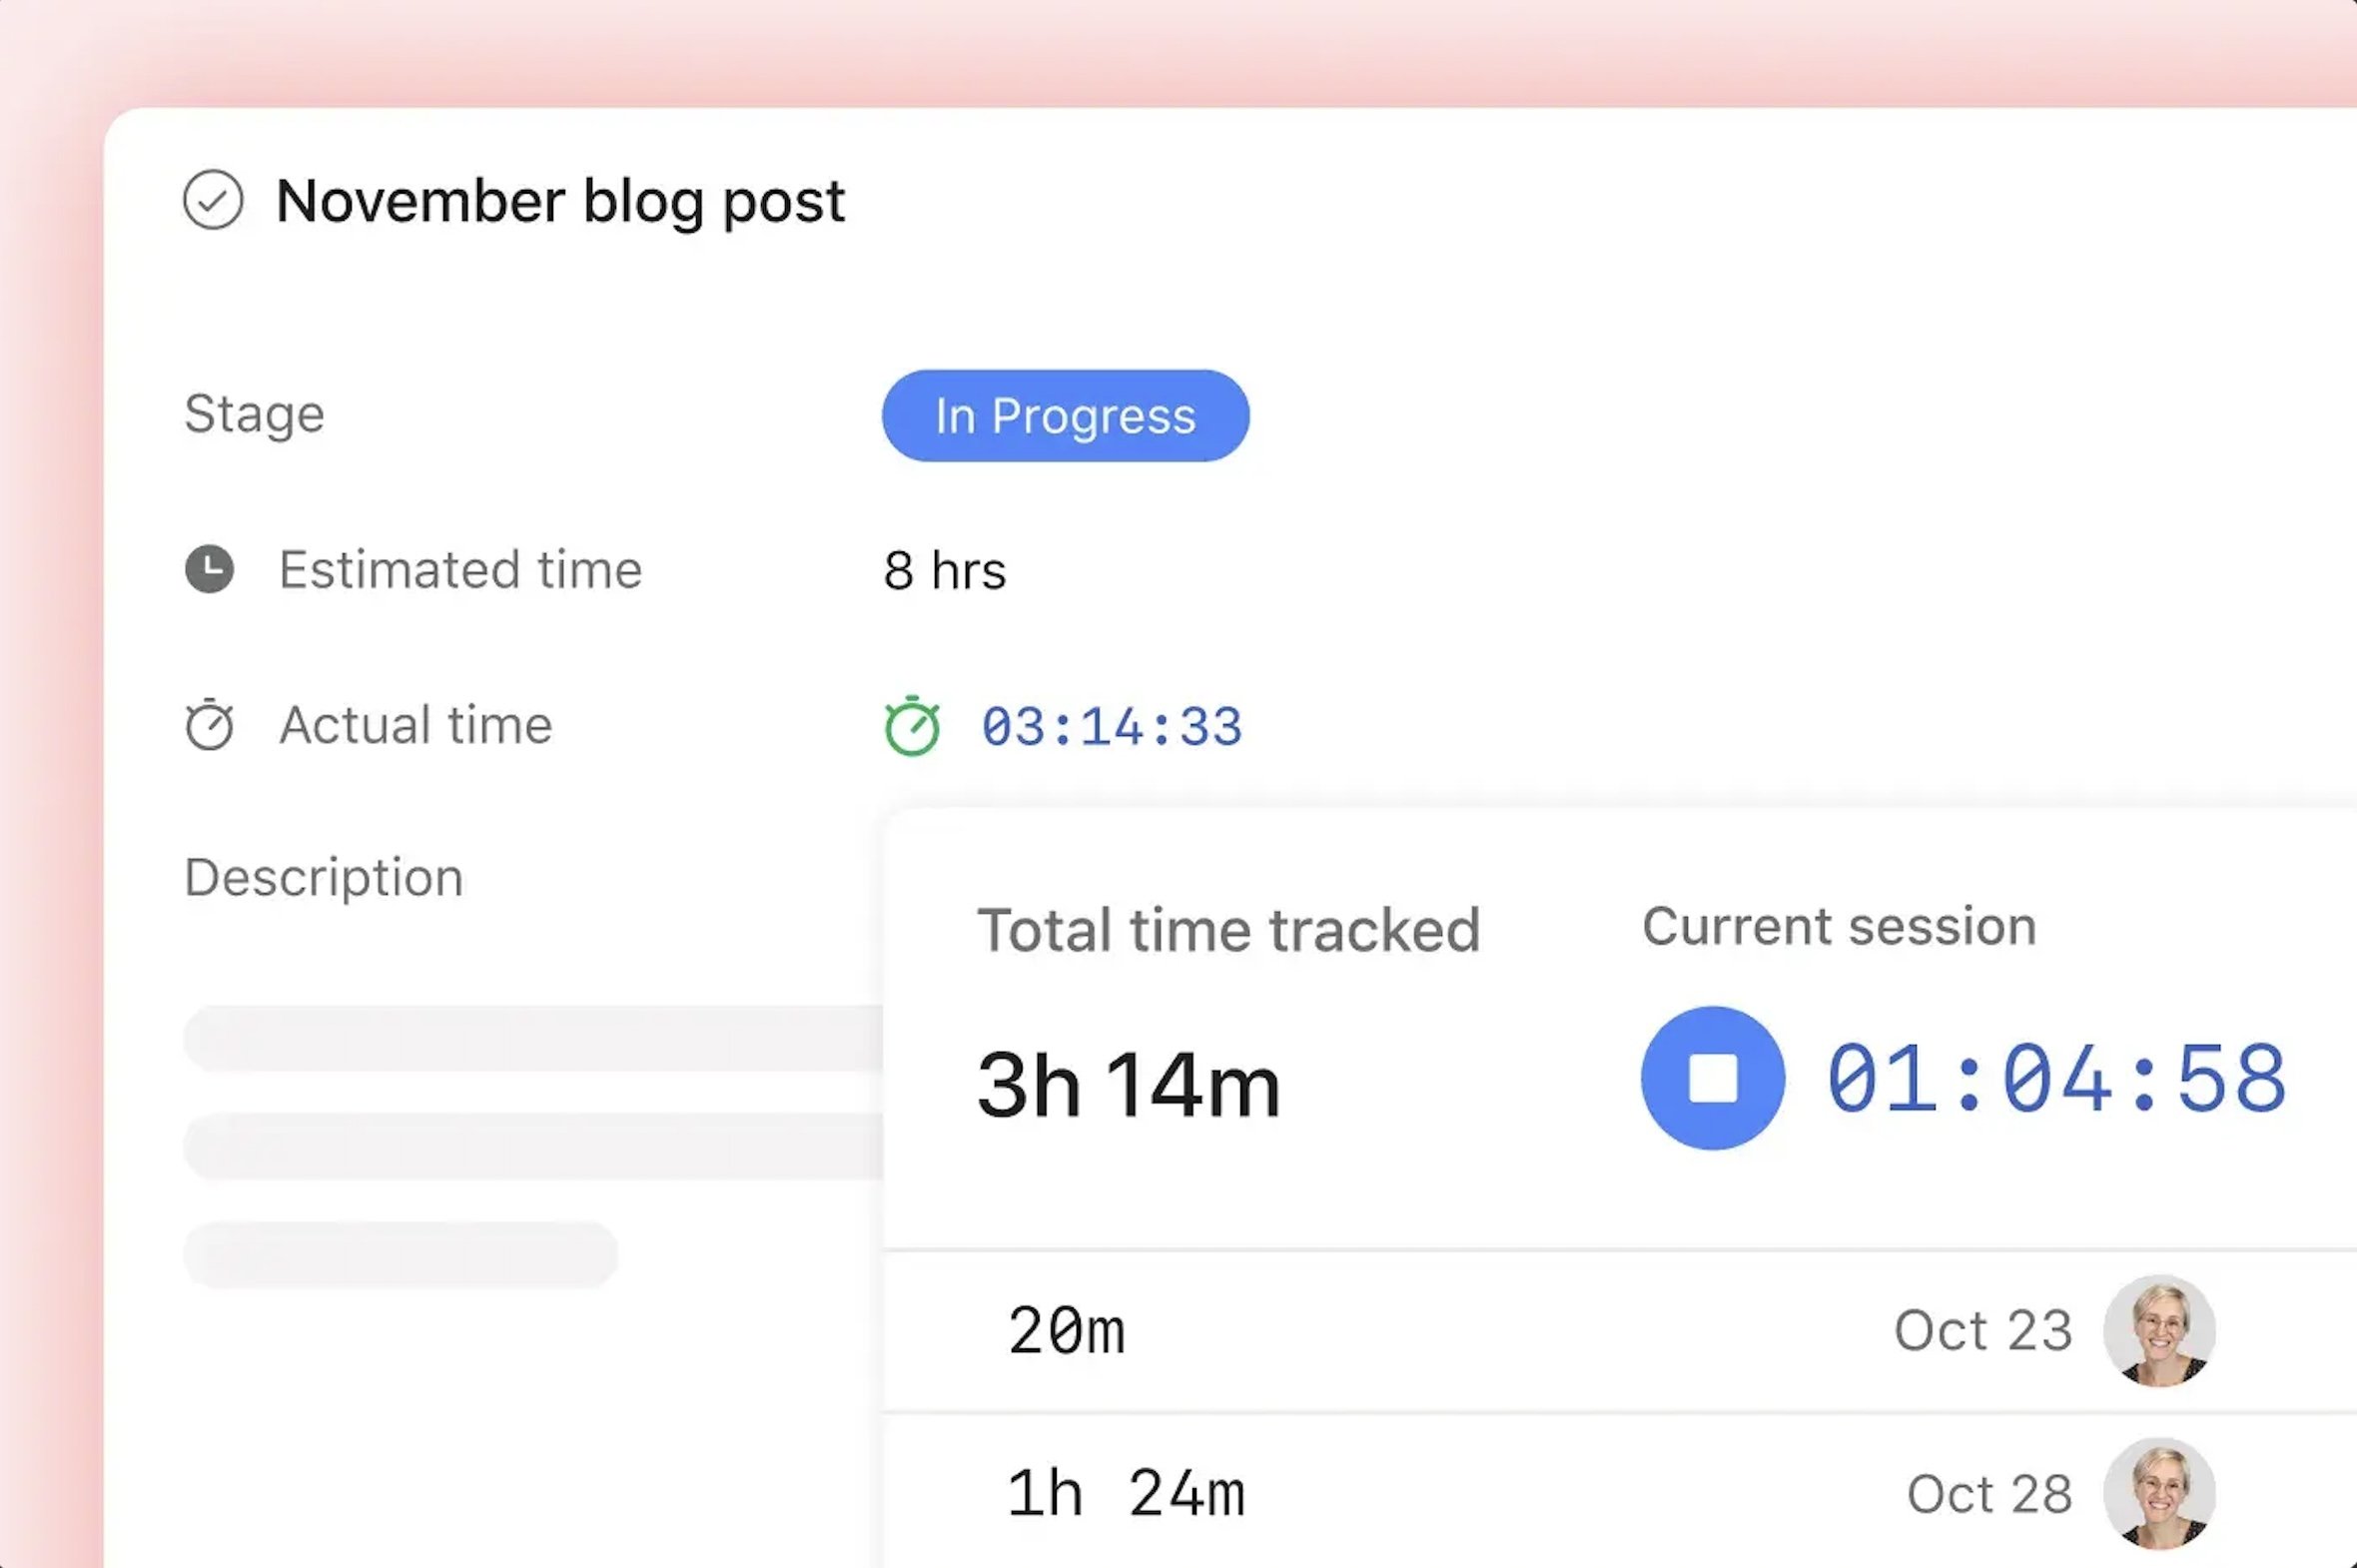Open the 20m time entry from Oct 23
Image resolution: width=2357 pixels, height=1568 pixels.
coord(1066,1330)
